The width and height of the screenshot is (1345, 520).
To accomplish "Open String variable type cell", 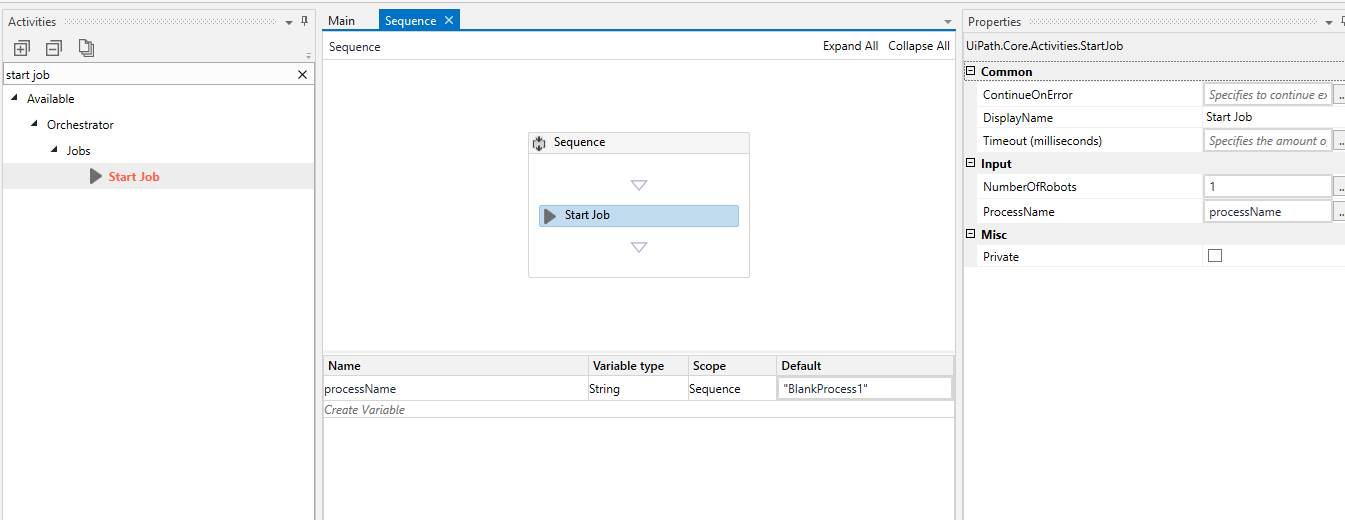I will (638, 389).
